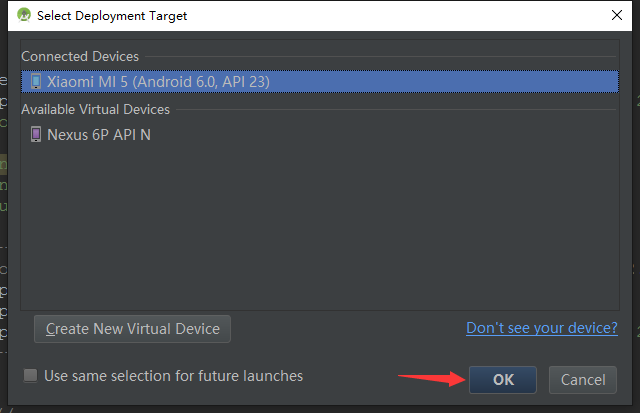Tick the same selection checkbox box
The width and height of the screenshot is (640, 413).
coord(31,376)
